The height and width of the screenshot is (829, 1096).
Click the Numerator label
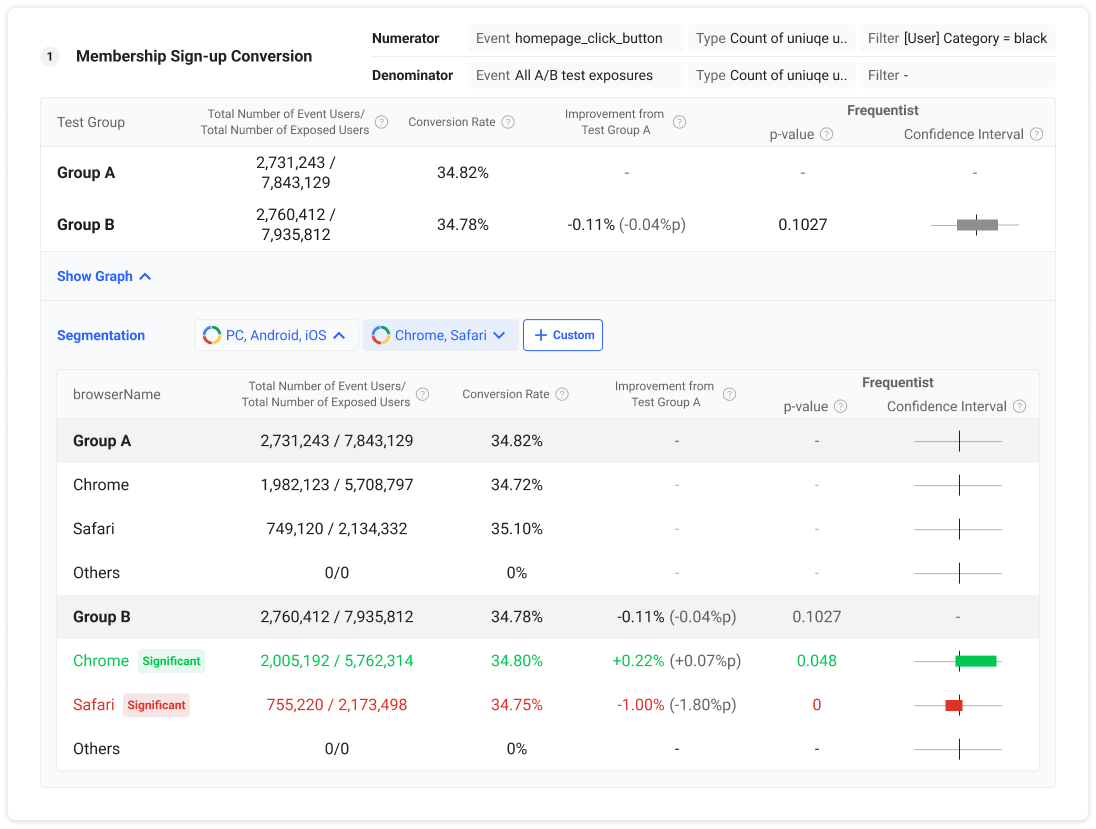tap(405, 38)
